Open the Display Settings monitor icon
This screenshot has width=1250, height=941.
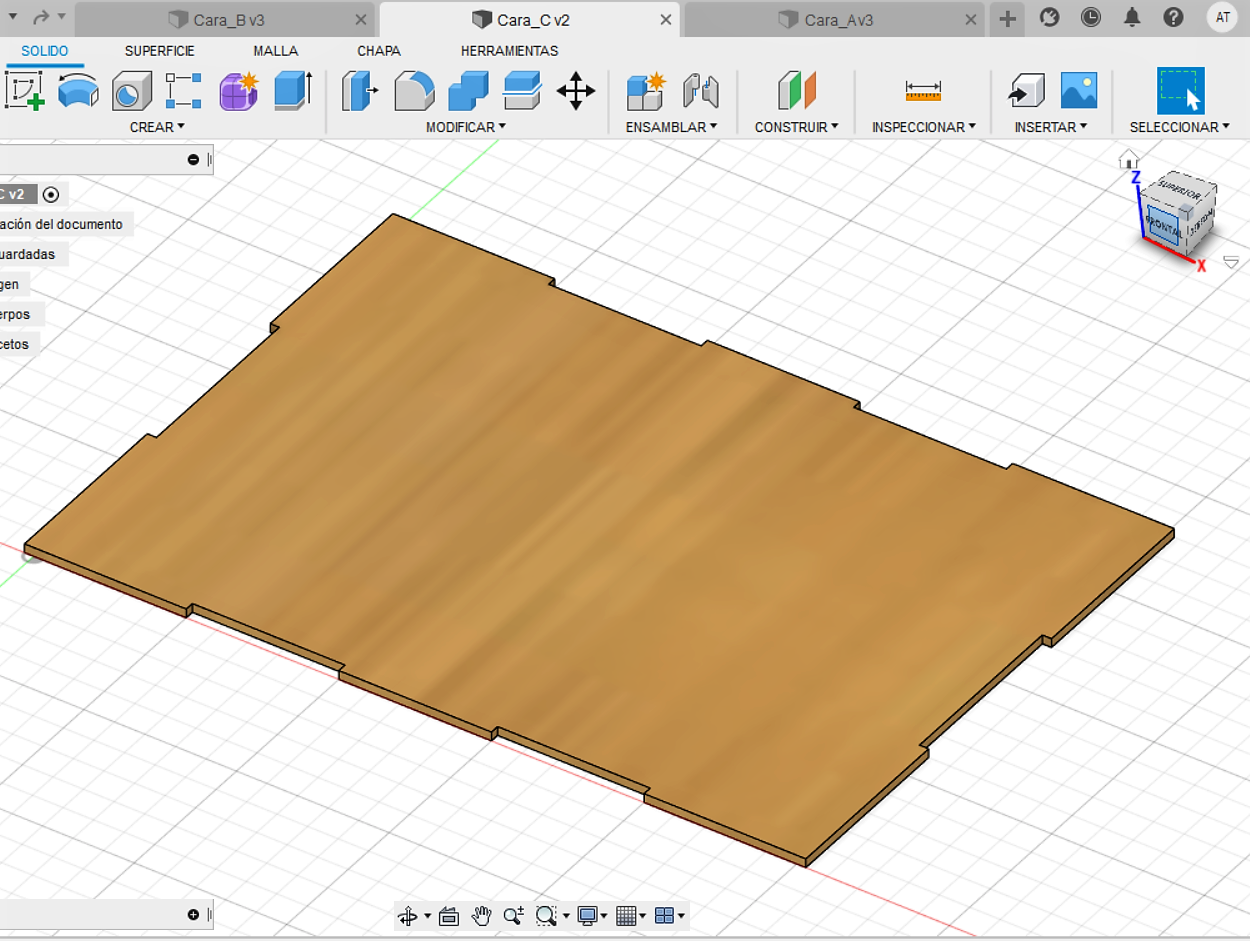pos(588,915)
